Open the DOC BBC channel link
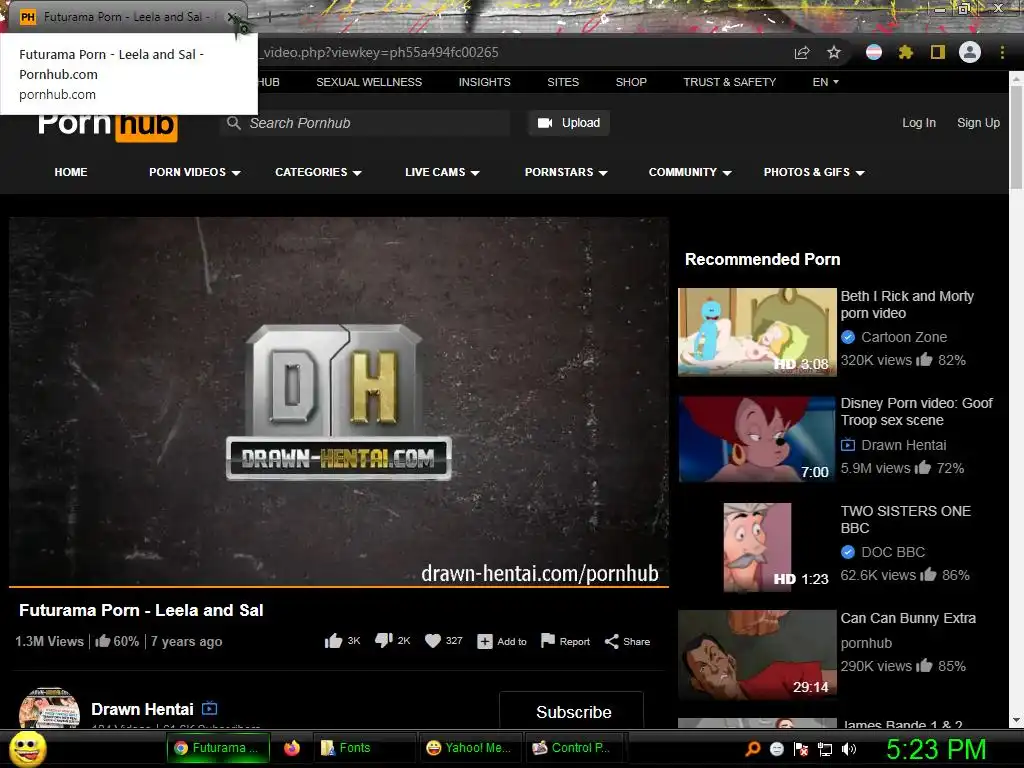1024x768 pixels. tap(893, 552)
